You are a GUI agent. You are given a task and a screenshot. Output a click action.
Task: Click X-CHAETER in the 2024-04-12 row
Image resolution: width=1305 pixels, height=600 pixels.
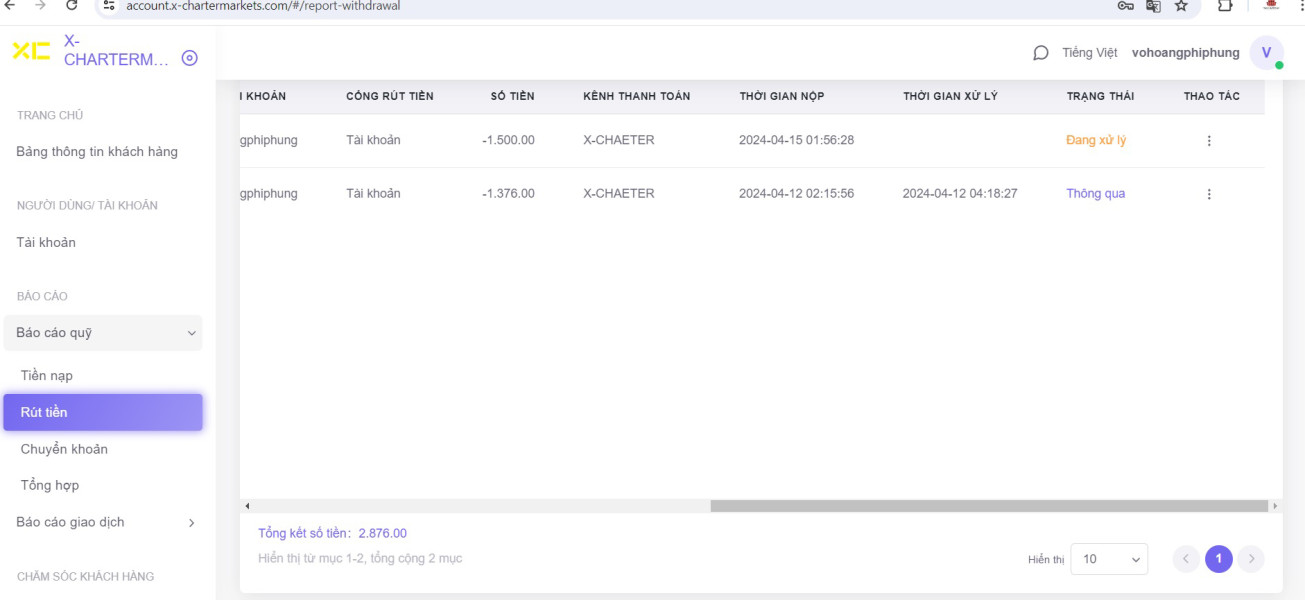click(619, 193)
